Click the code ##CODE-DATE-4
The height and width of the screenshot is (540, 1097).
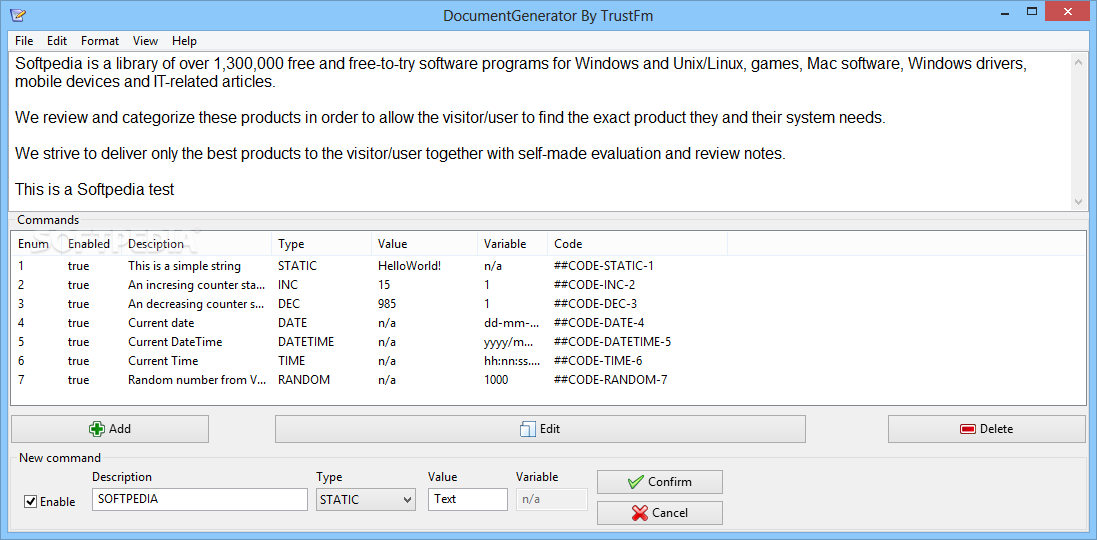click(x=599, y=323)
